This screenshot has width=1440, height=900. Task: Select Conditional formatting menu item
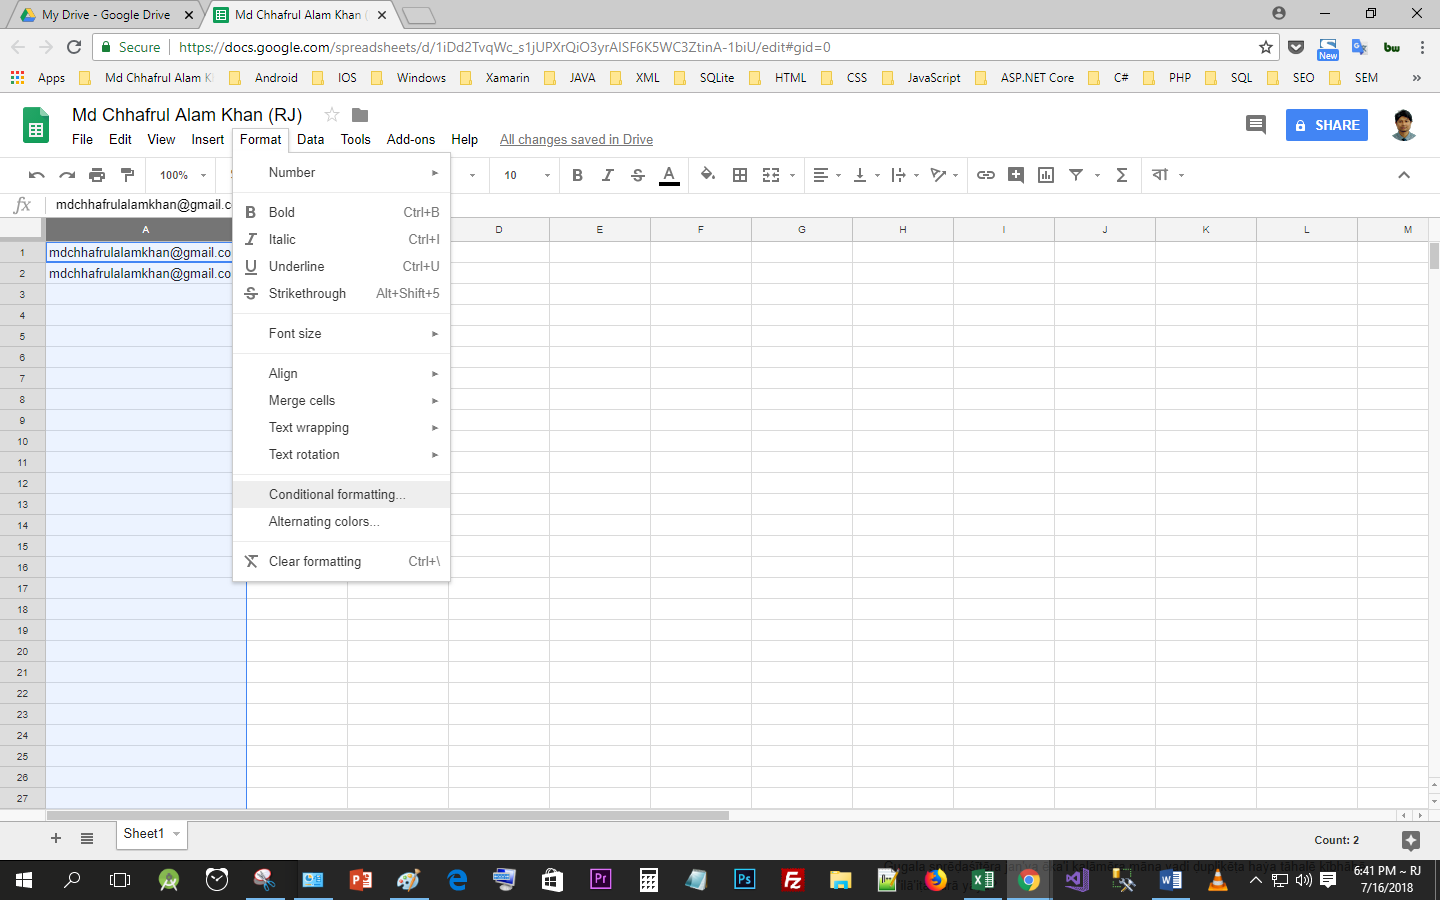341,495
